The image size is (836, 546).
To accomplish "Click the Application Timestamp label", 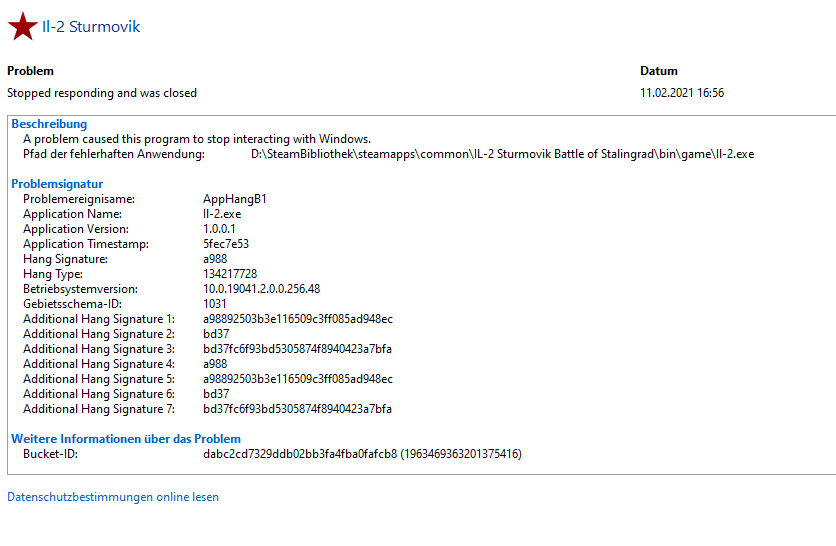I will coord(86,244).
